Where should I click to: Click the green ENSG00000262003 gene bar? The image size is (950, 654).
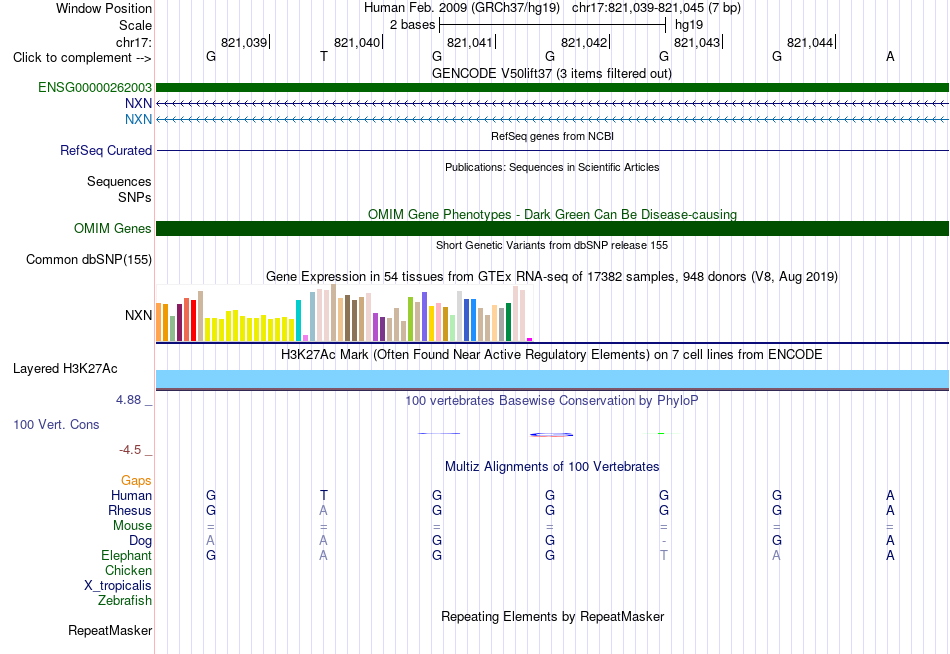pyautogui.click(x=552, y=87)
